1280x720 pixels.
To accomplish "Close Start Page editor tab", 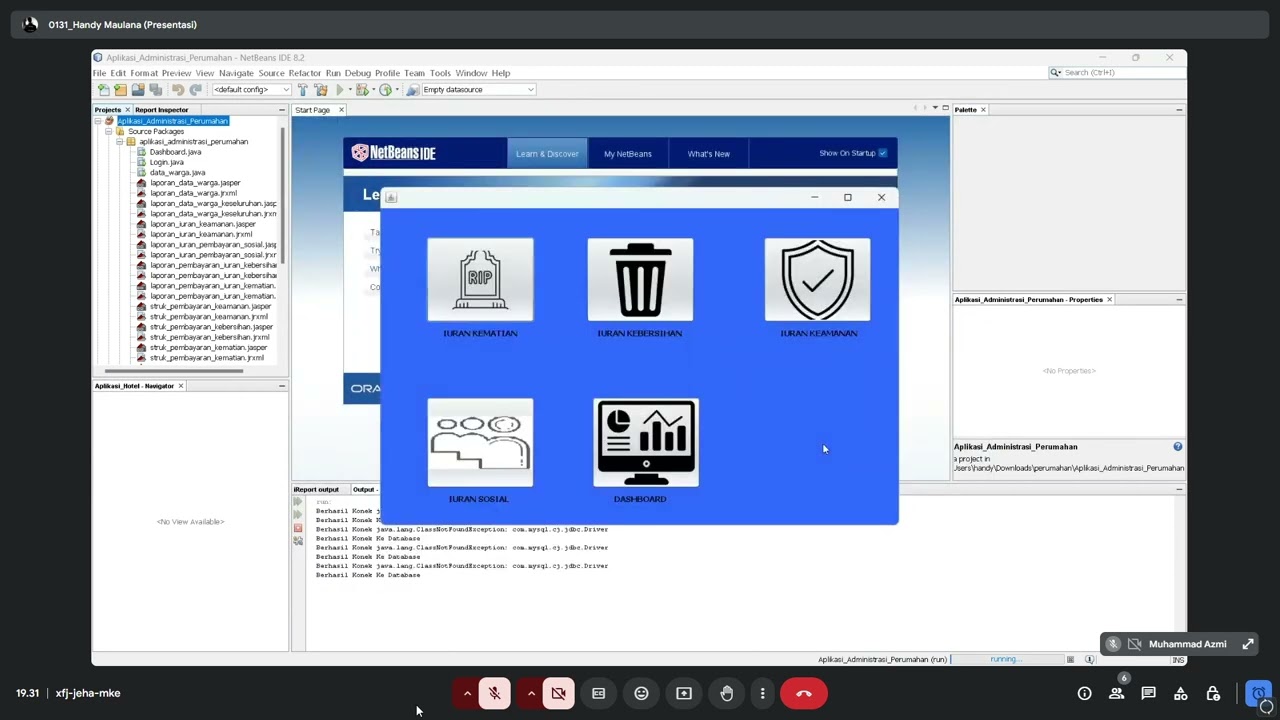I will coord(341,110).
